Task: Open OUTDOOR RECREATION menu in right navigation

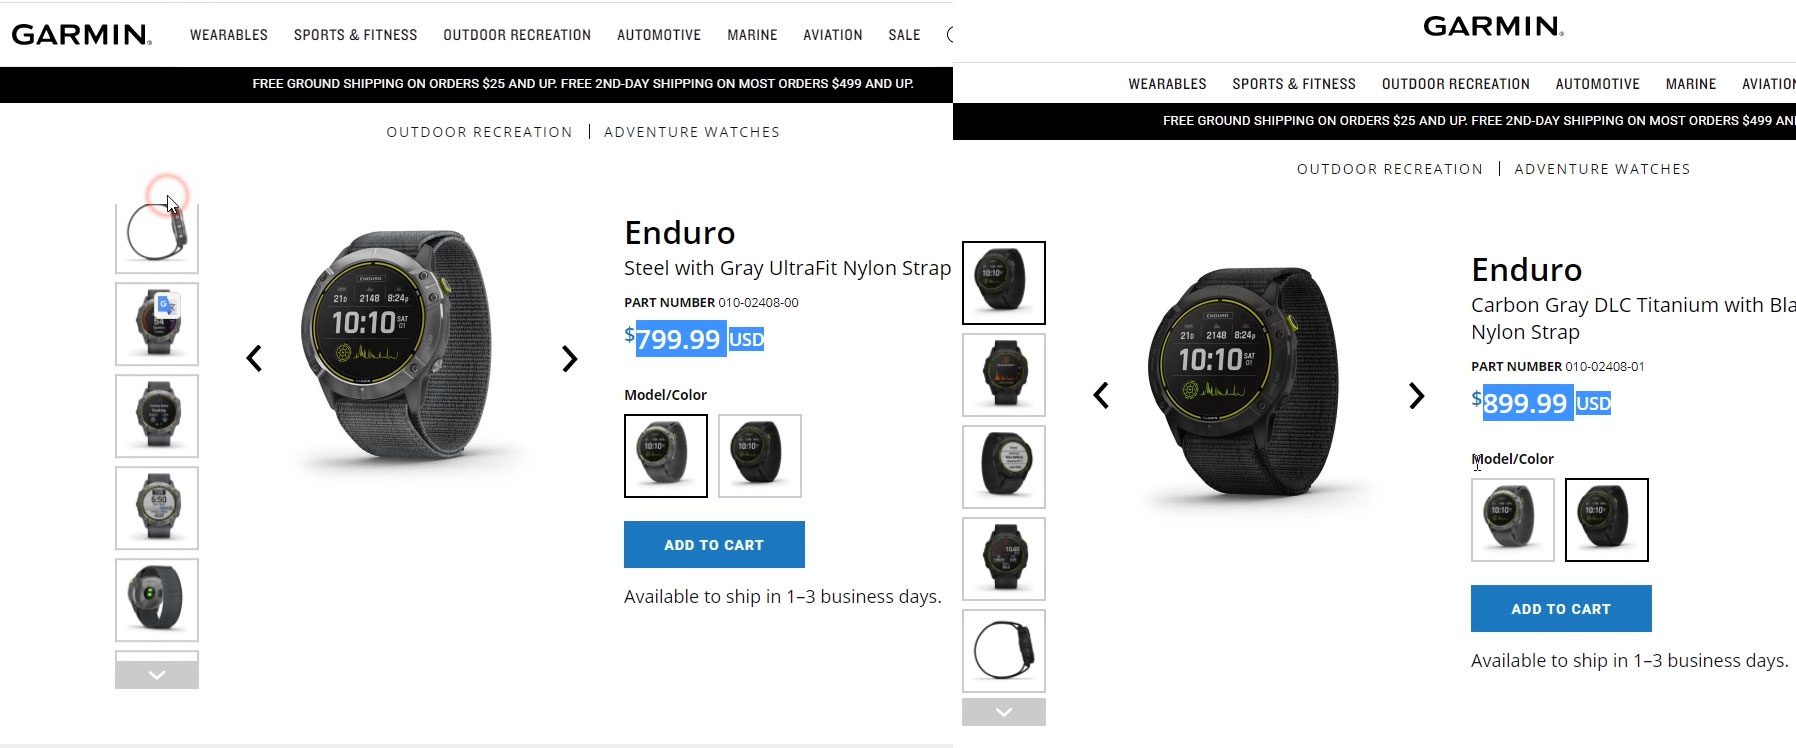Action: [x=1456, y=84]
